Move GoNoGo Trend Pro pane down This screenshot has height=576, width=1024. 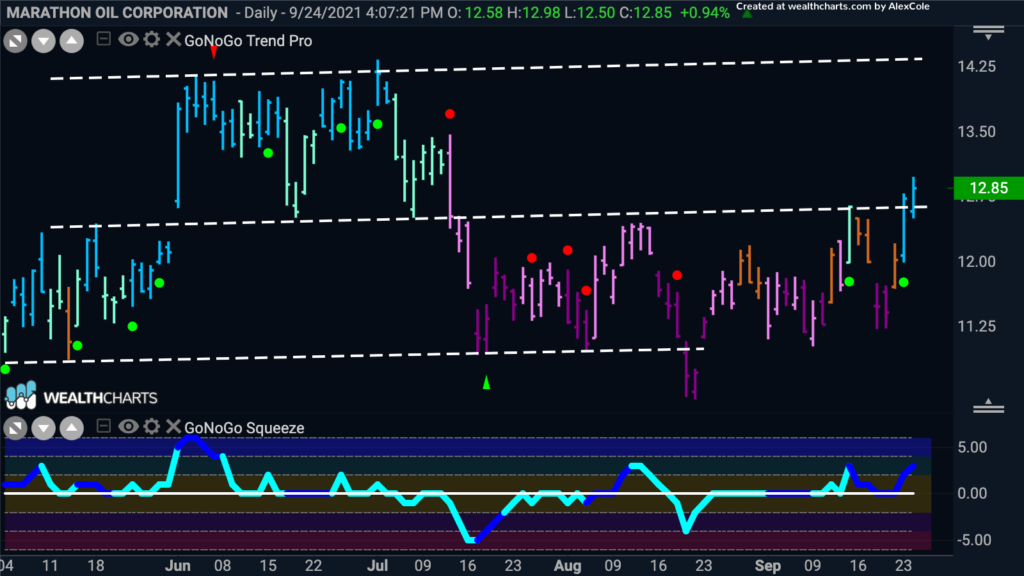coord(44,42)
